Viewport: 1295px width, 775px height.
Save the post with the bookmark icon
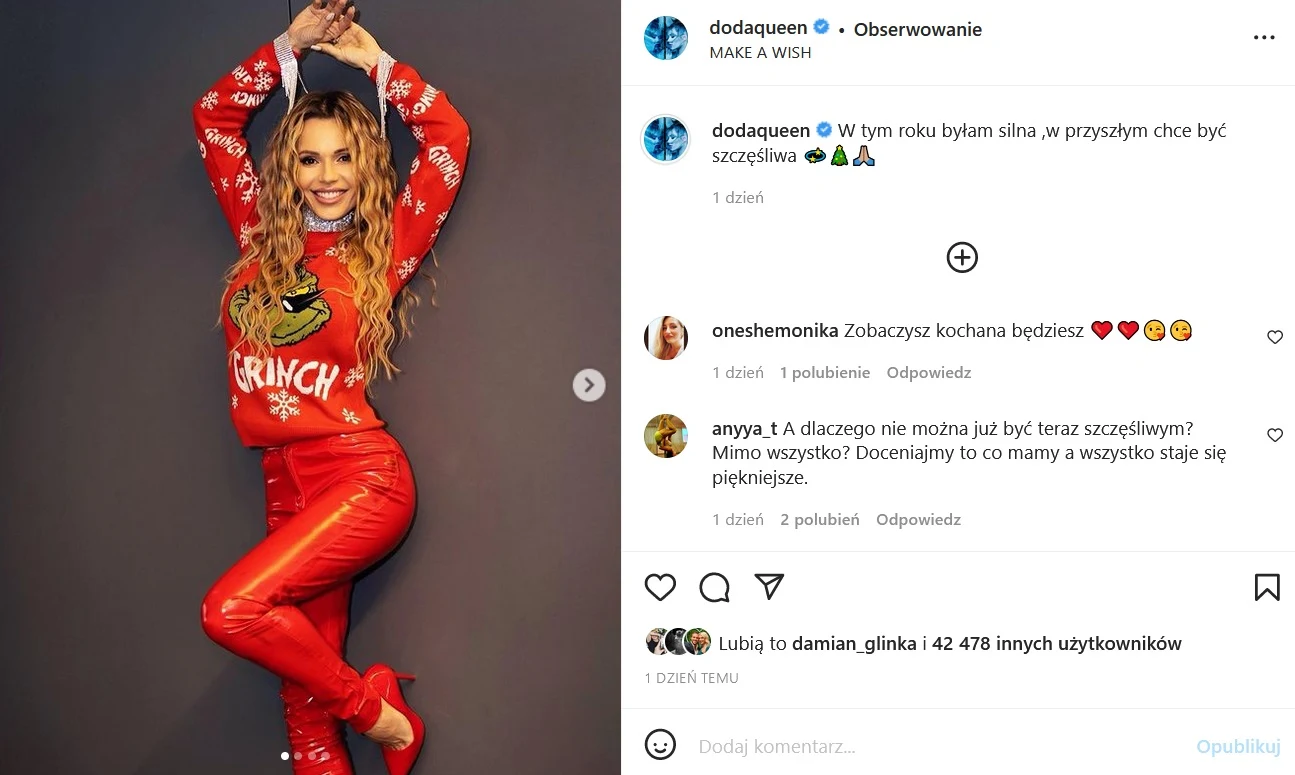click(1266, 587)
